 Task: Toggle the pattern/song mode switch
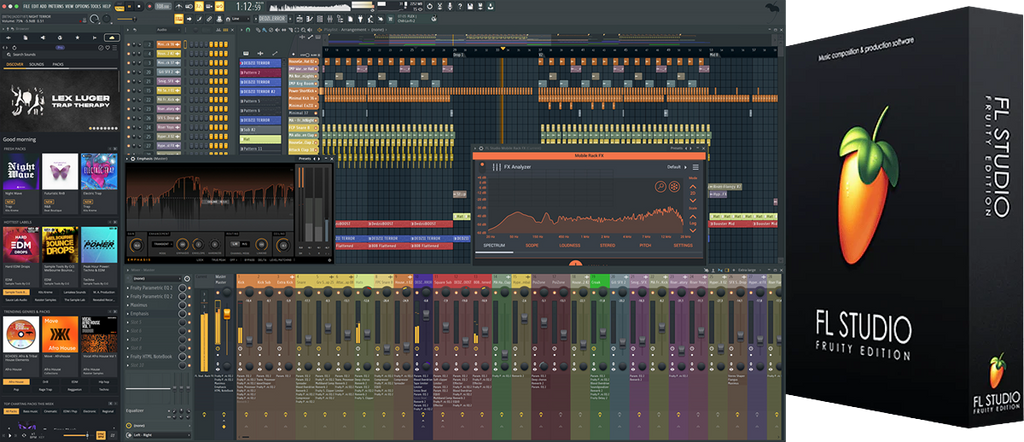click(120, 7)
